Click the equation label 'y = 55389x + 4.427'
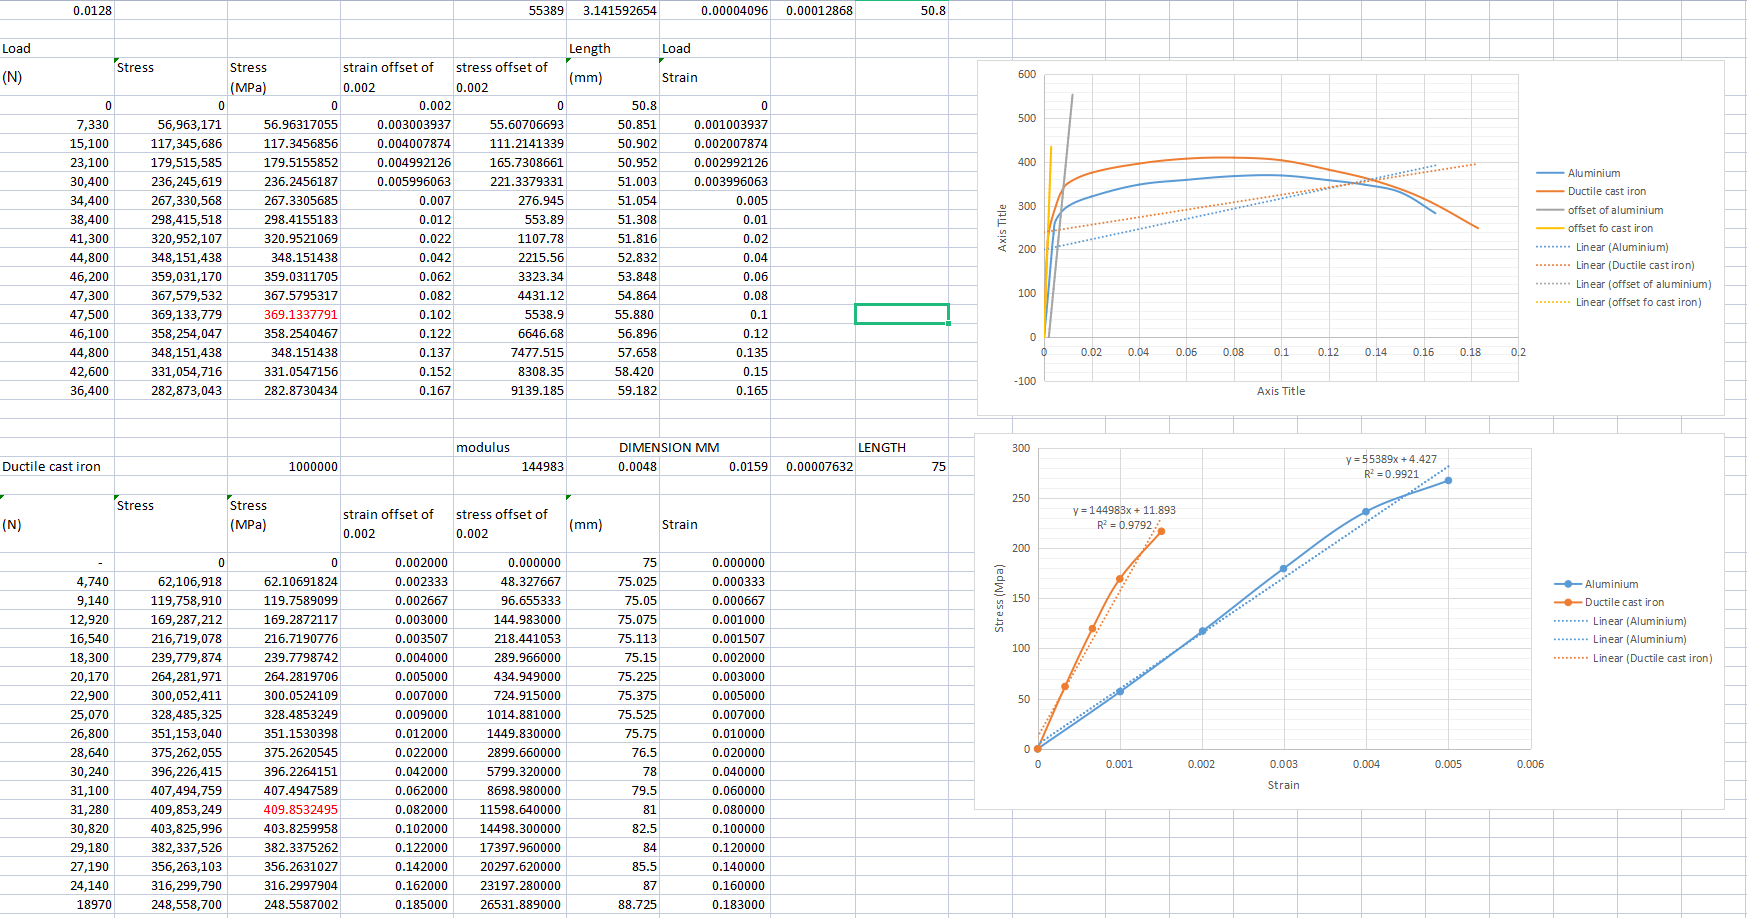Viewport: 1747px width, 918px height. [x=1389, y=461]
